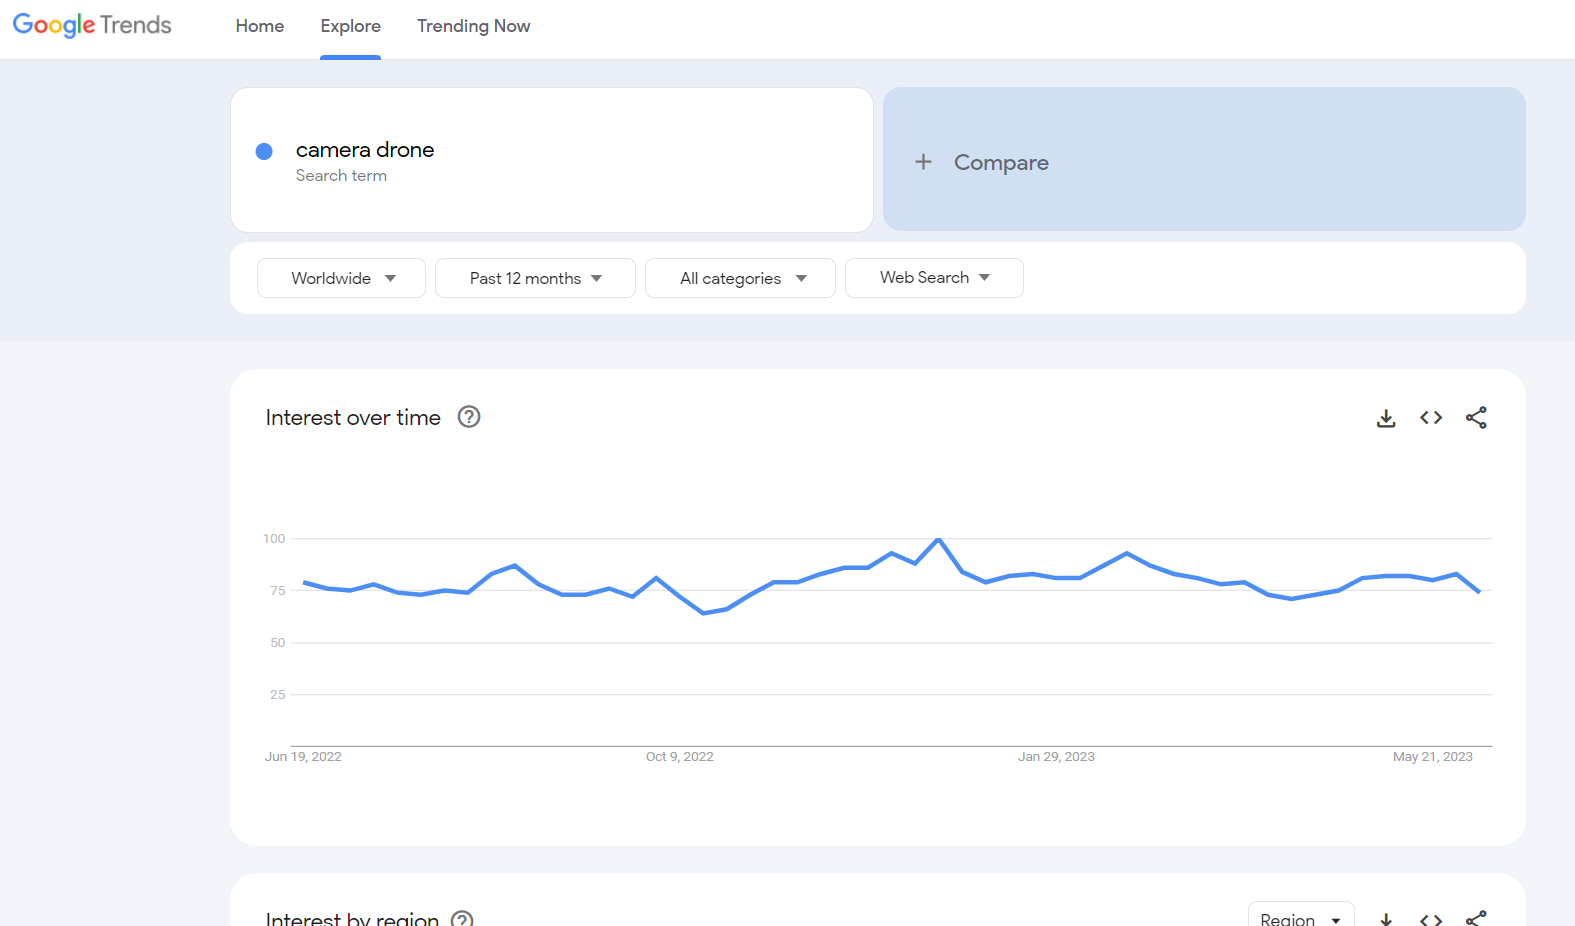1575x926 pixels.
Task: Add a comparison term via Compare
Action: click(x=1204, y=159)
